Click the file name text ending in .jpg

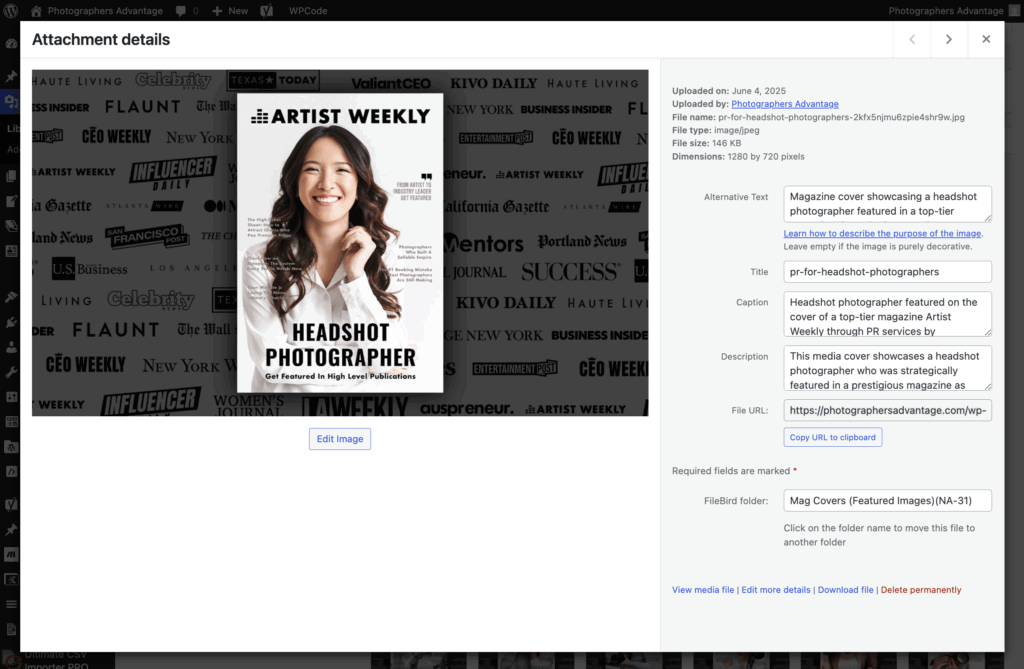[x=841, y=117]
